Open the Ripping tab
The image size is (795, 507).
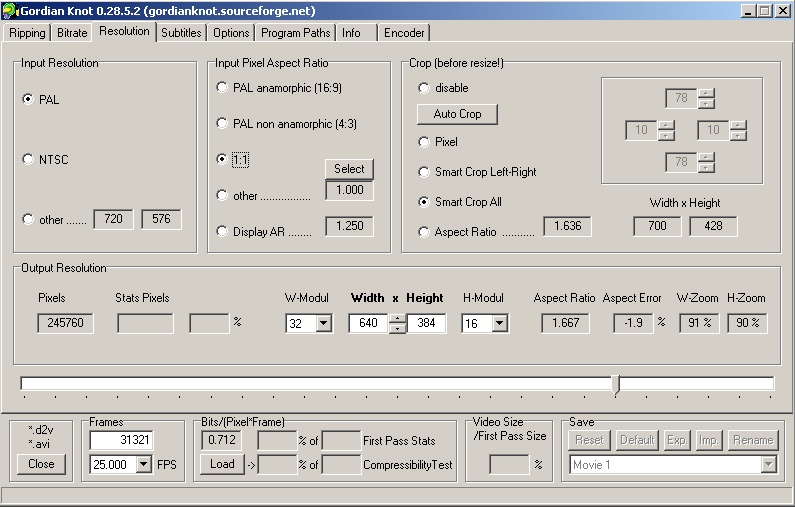[27, 33]
